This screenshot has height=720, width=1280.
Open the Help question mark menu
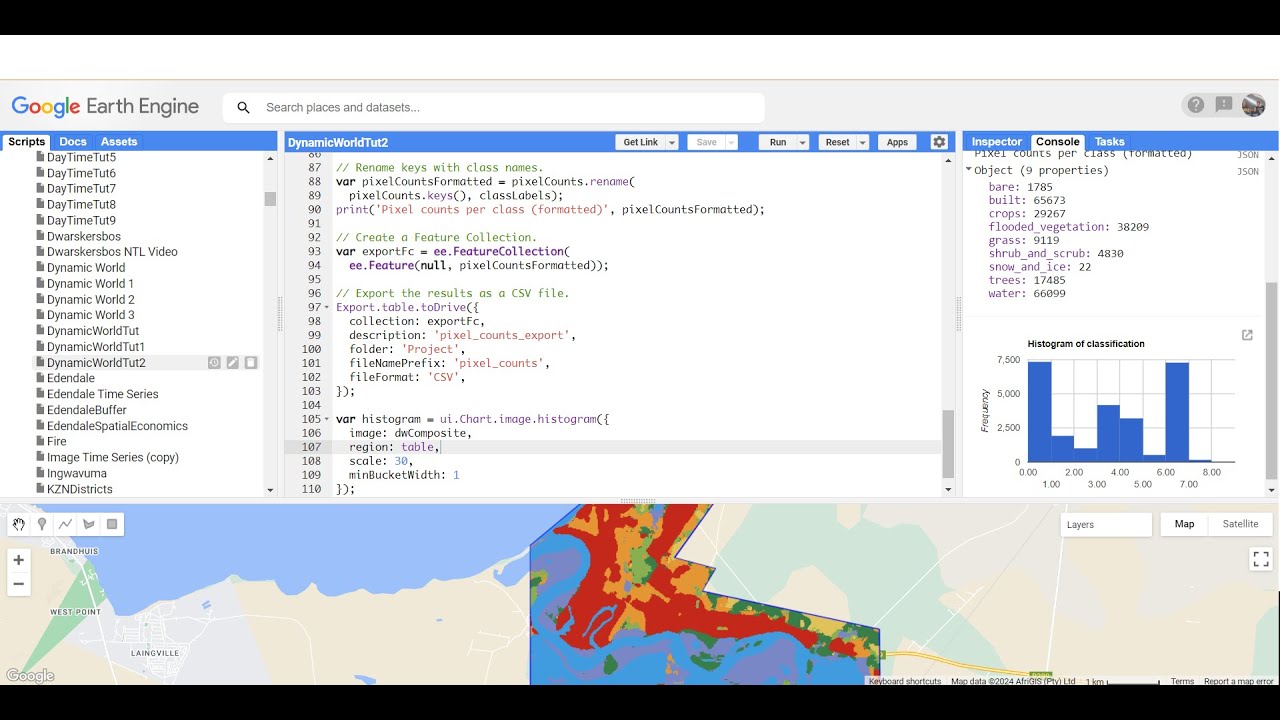pos(1195,105)
